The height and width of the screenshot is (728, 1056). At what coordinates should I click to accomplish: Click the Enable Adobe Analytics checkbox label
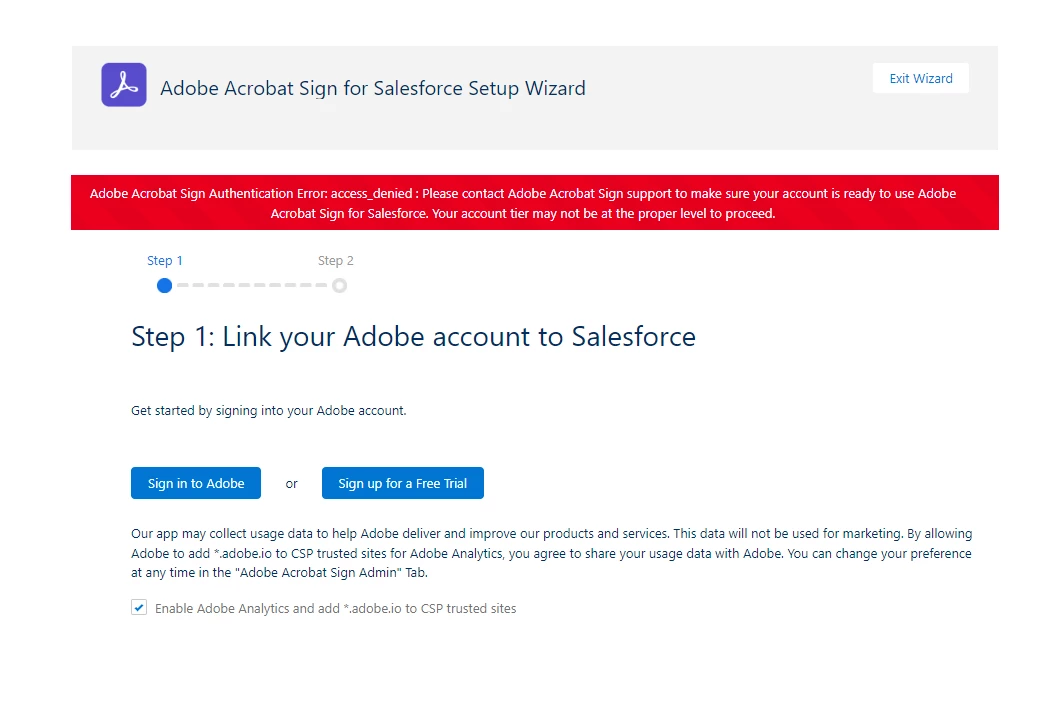tap(335, 608)
